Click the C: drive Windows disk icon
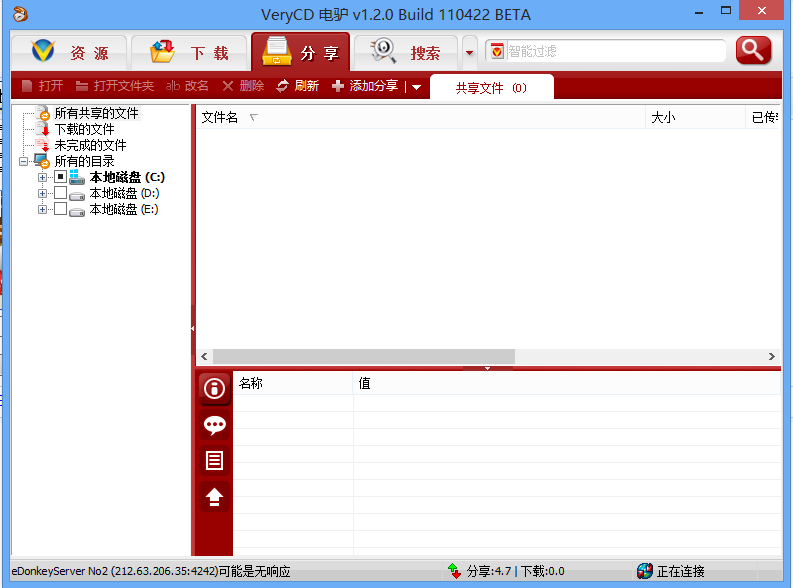Screen dimensions: 793x588 (x=76, y=177)
